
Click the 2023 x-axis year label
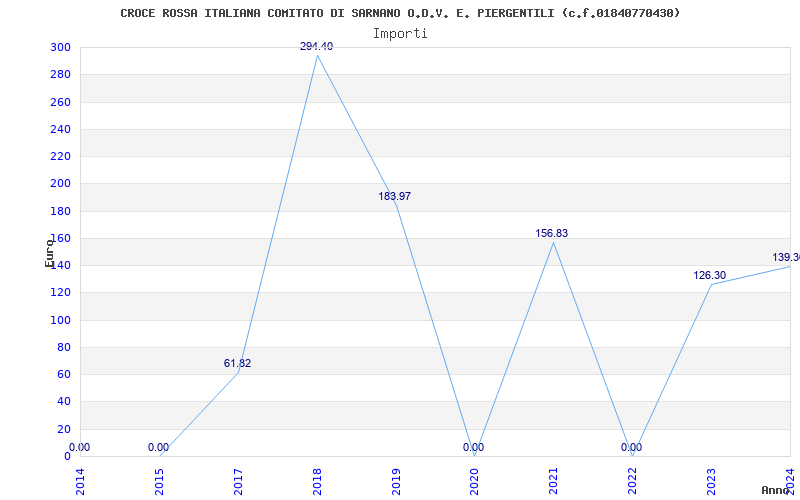(711, 481)
